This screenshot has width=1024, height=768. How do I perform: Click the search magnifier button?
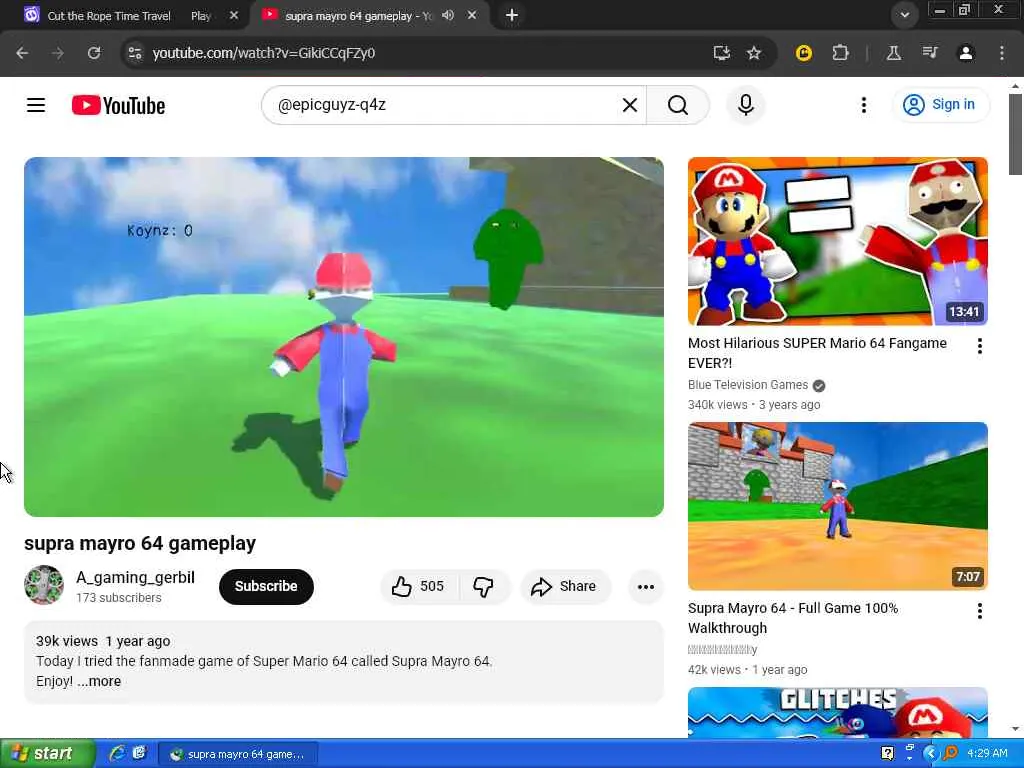point(678,105)
